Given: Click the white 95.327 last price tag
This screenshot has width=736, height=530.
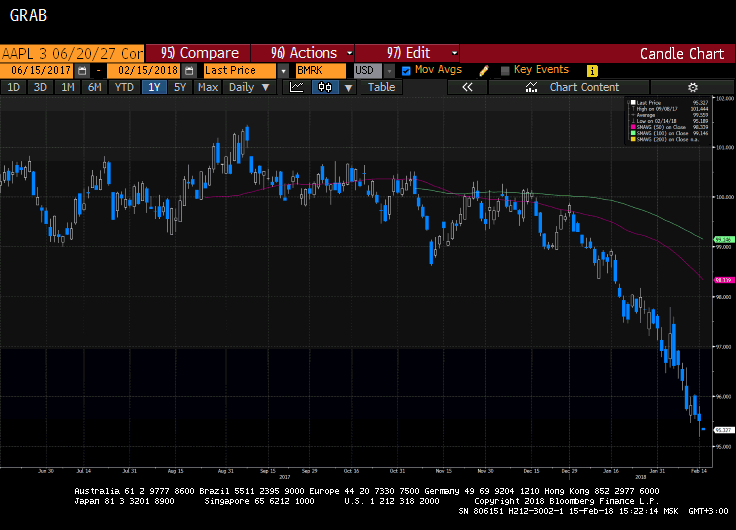Looking at the screenshot, I should tap(723, 430).
